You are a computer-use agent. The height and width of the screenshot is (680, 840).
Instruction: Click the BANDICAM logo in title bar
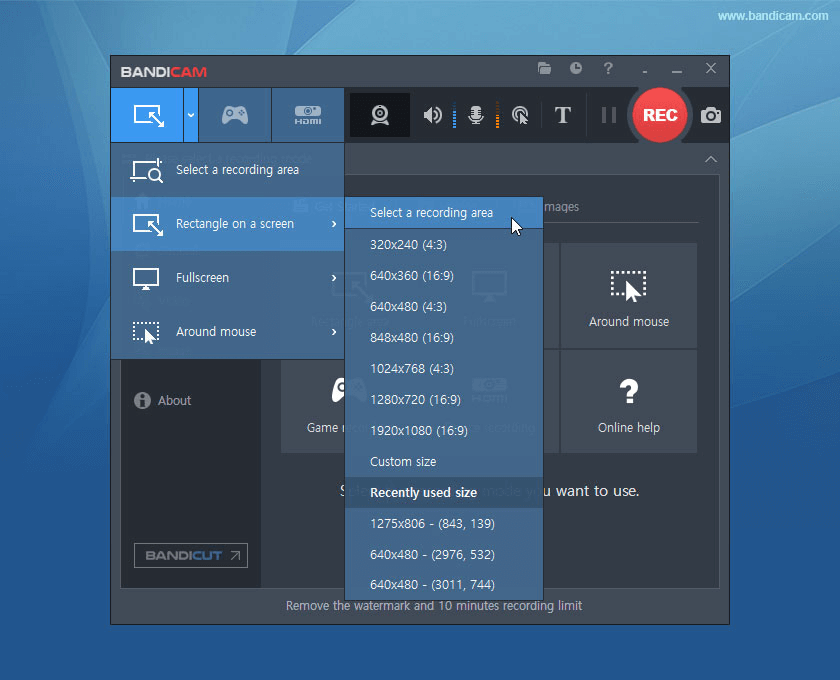pyautogui.click(x=163, y=72)
